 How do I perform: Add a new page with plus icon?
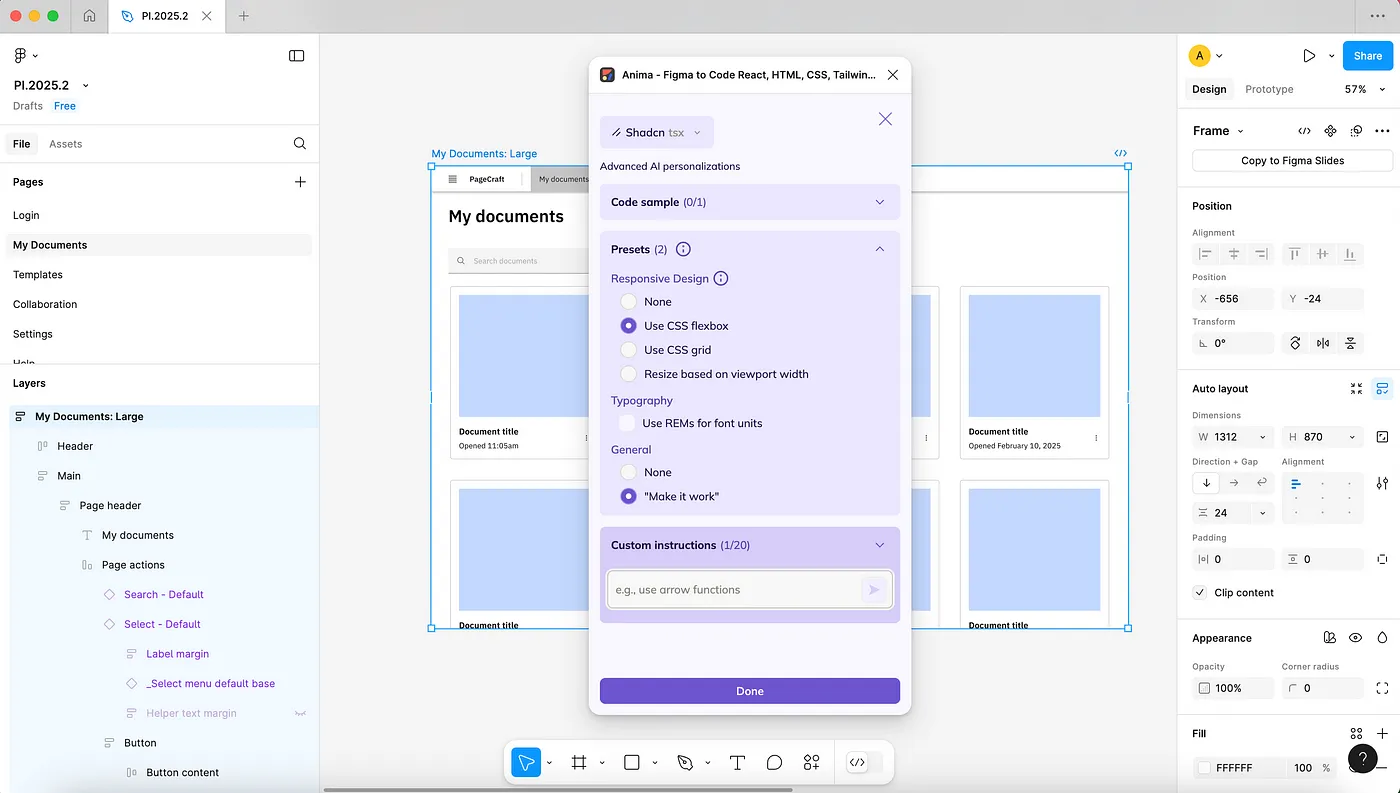click(299, 182)
